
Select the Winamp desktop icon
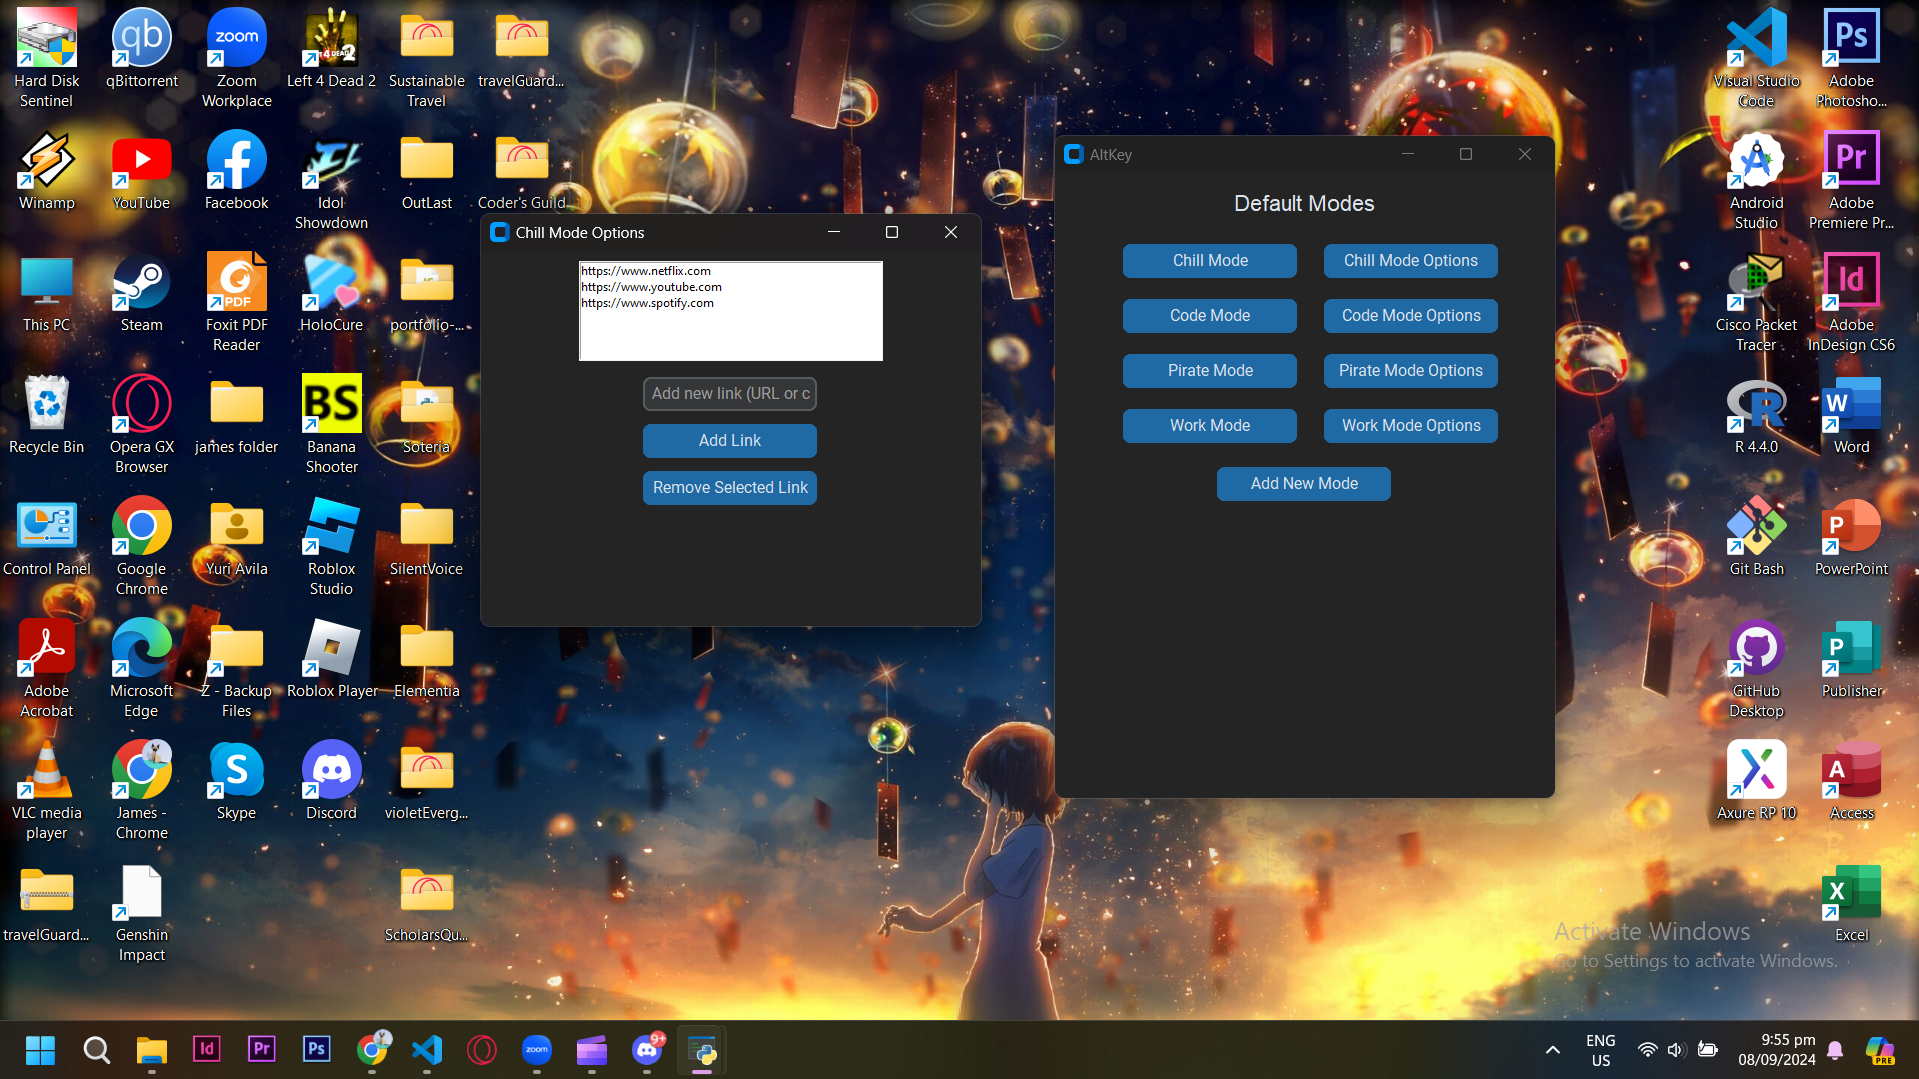47,170
